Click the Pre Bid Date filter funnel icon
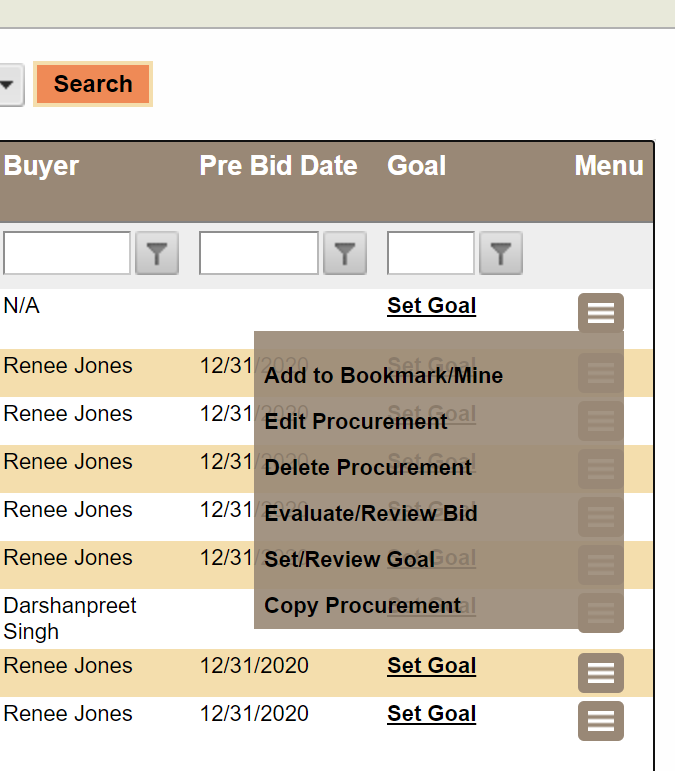This screenshot has width=675, height=771. click(344, 254)
